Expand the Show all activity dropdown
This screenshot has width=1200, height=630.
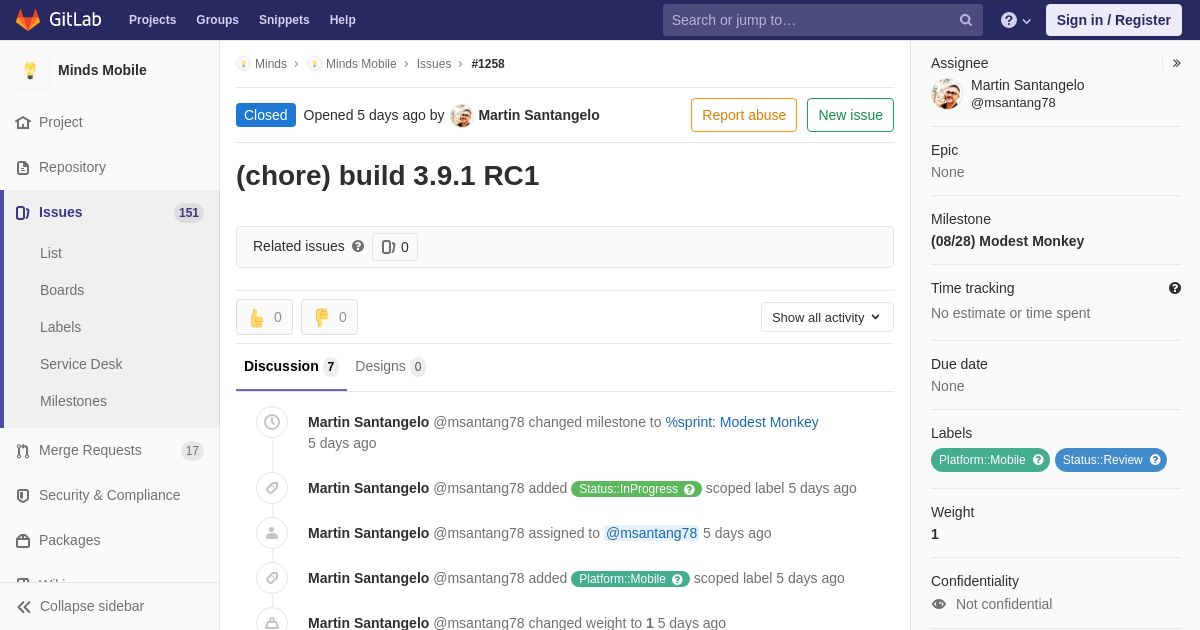click(x=827, y=317)
